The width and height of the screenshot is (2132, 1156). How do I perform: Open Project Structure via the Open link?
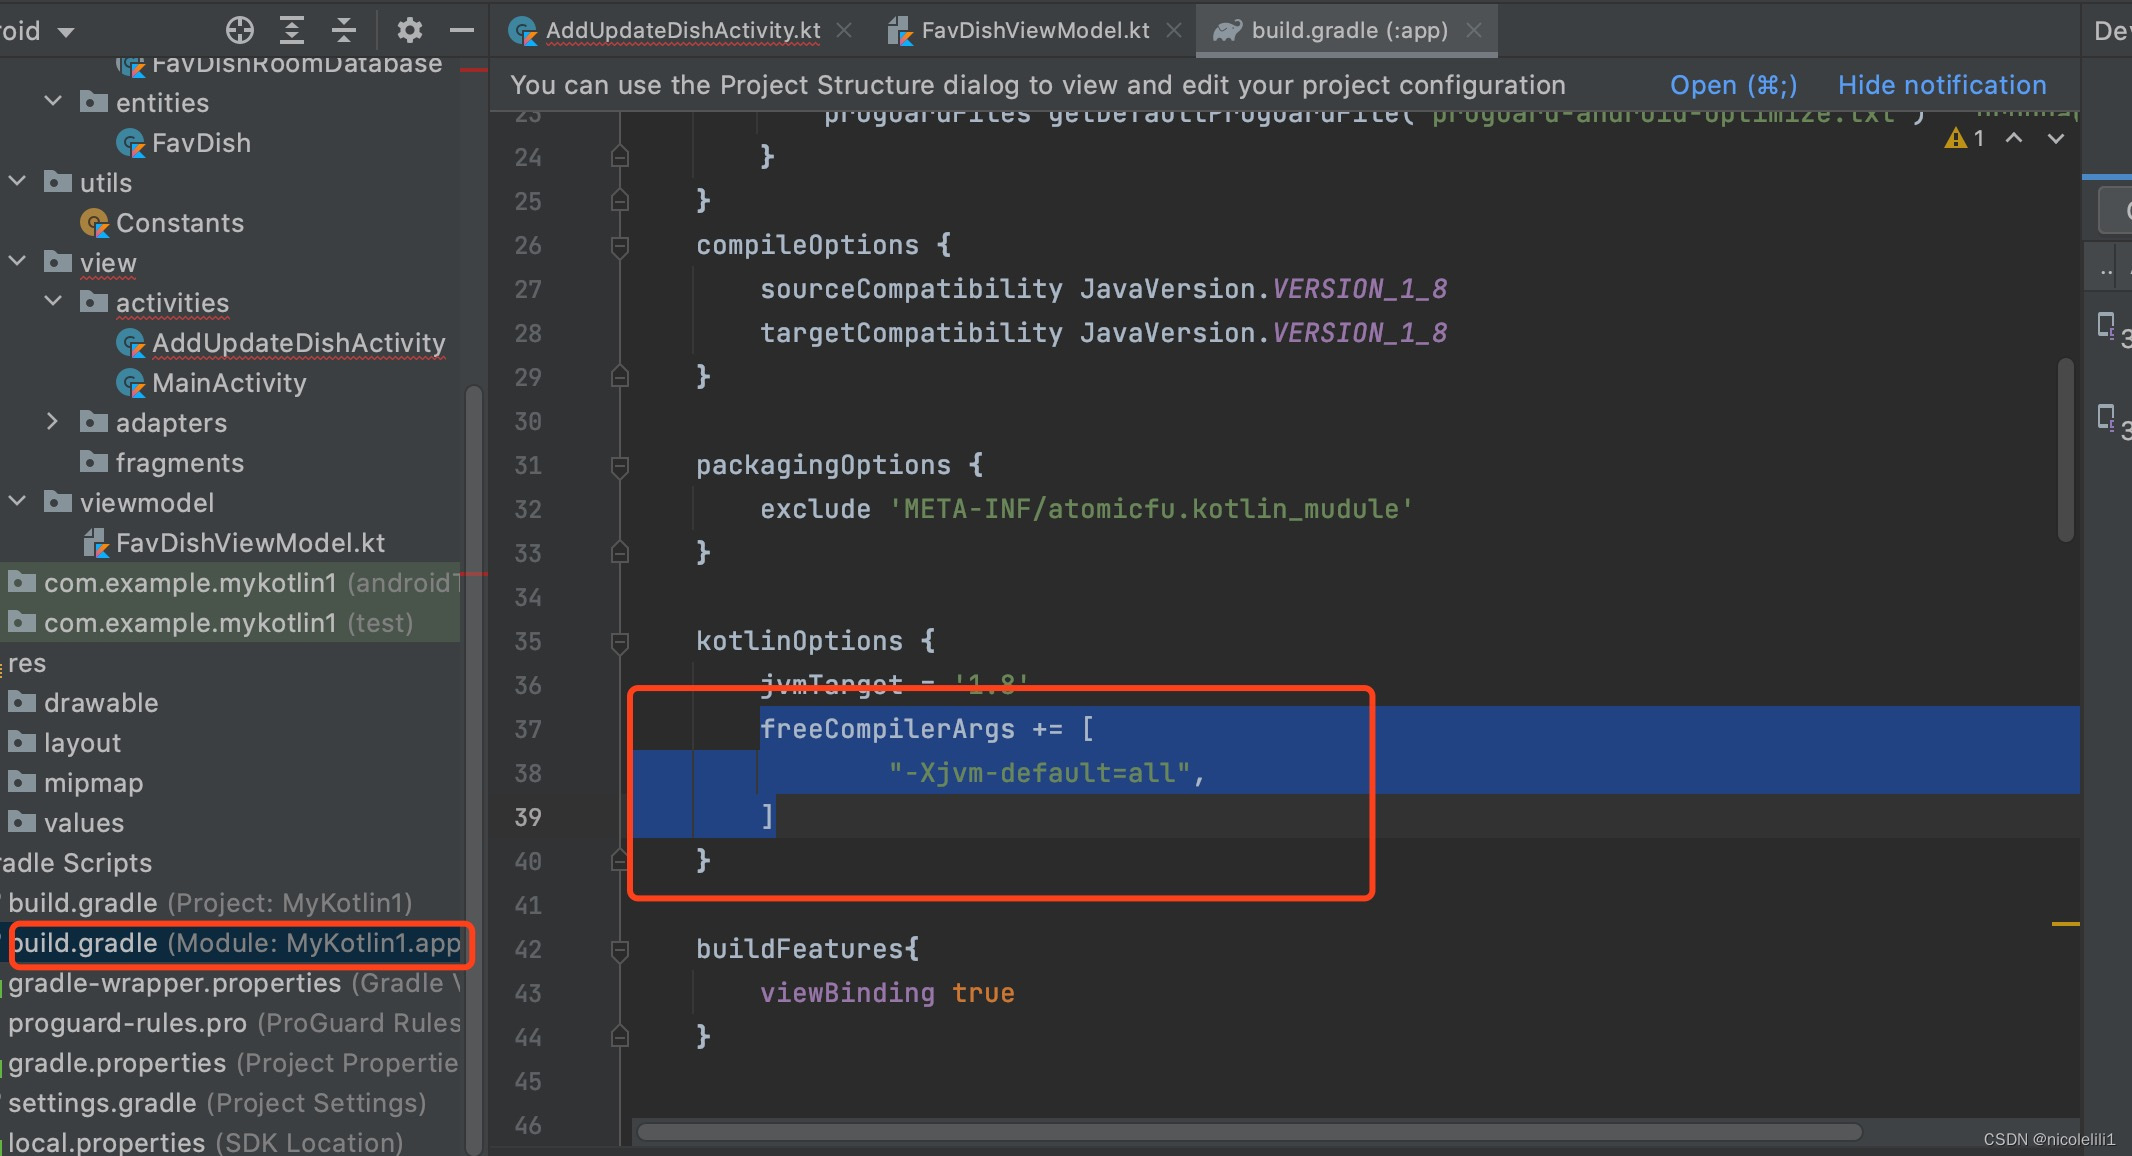(1733, 85)
